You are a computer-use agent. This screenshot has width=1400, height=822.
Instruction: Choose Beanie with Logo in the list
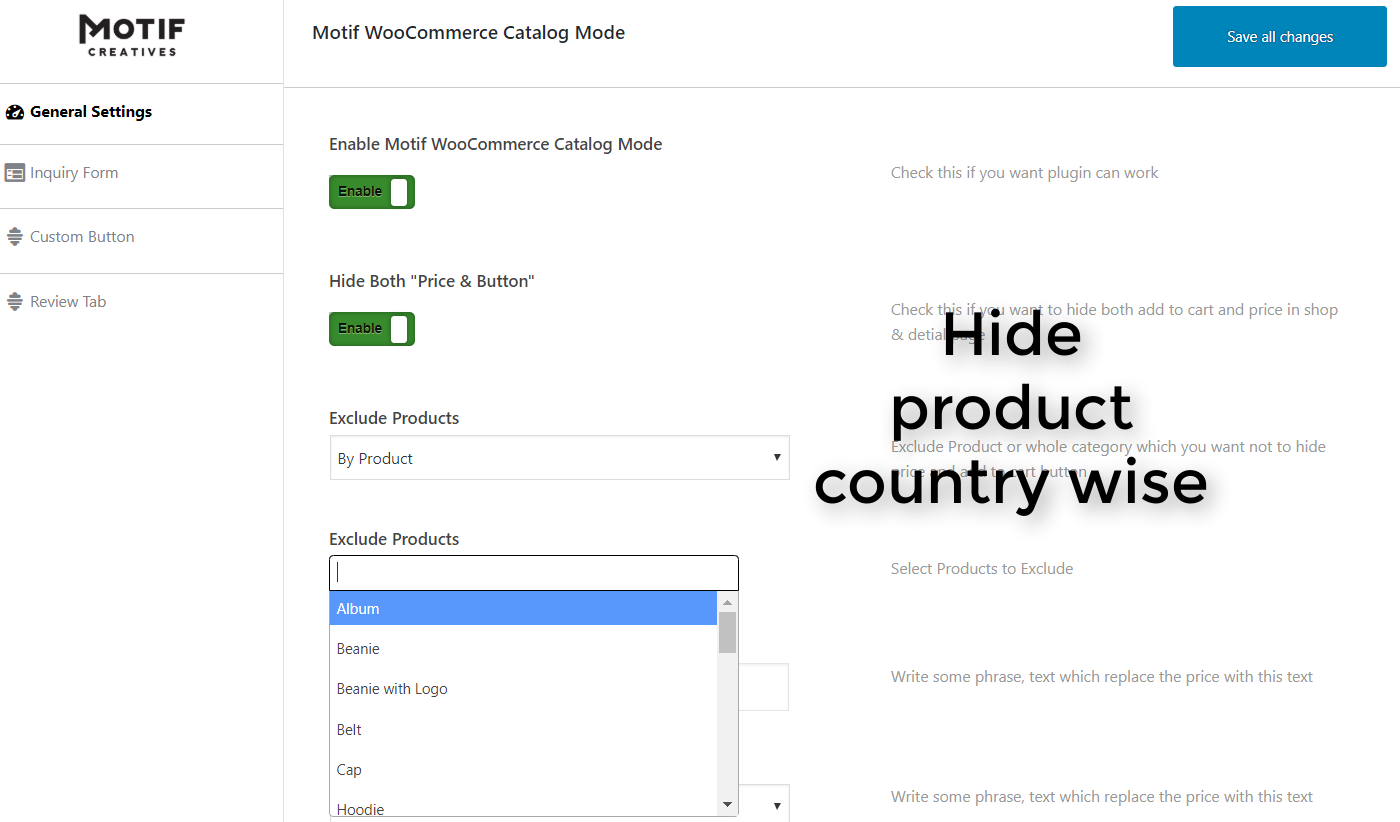pos(523,689)
